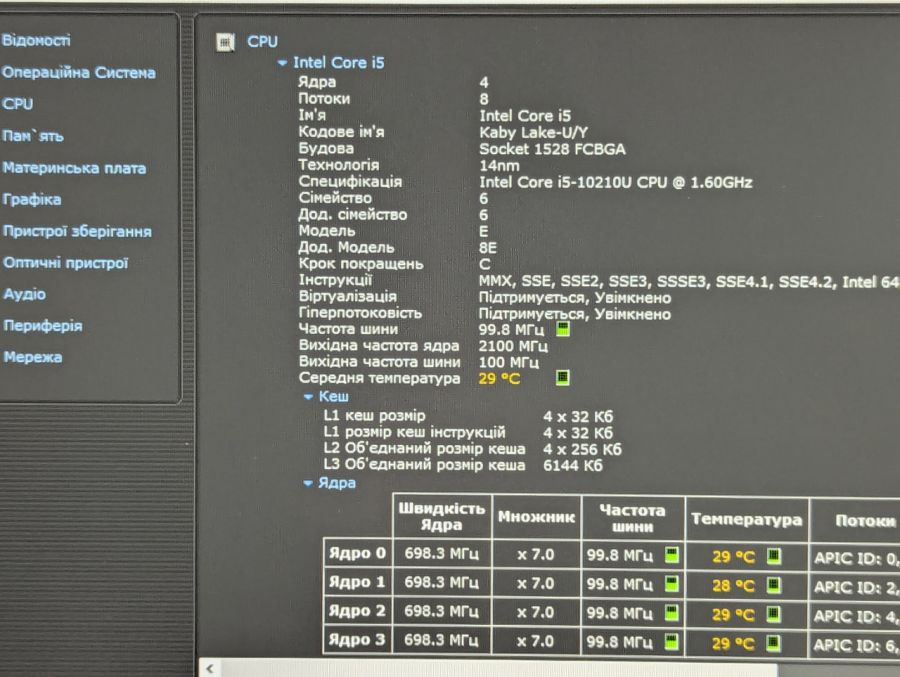The width and height of the screenshot is (900, 677).
Task: Select Ядро 2 multiplier x 7.0 cell
Action: (536, 612)
